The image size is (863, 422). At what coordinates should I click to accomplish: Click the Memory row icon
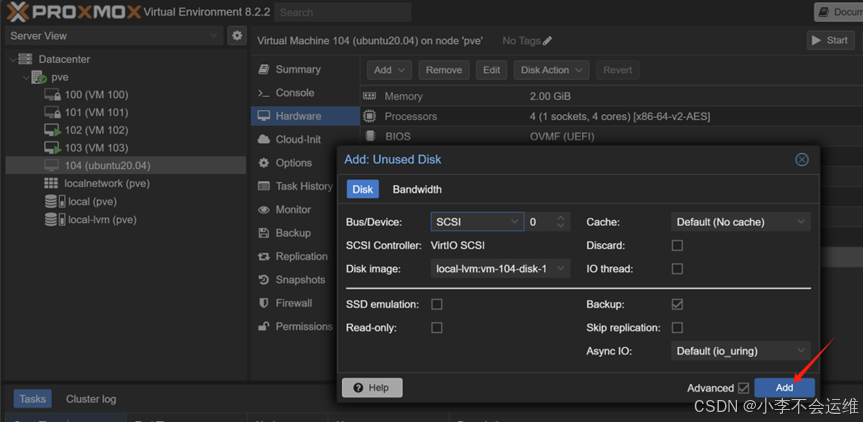tap(369, 96)
